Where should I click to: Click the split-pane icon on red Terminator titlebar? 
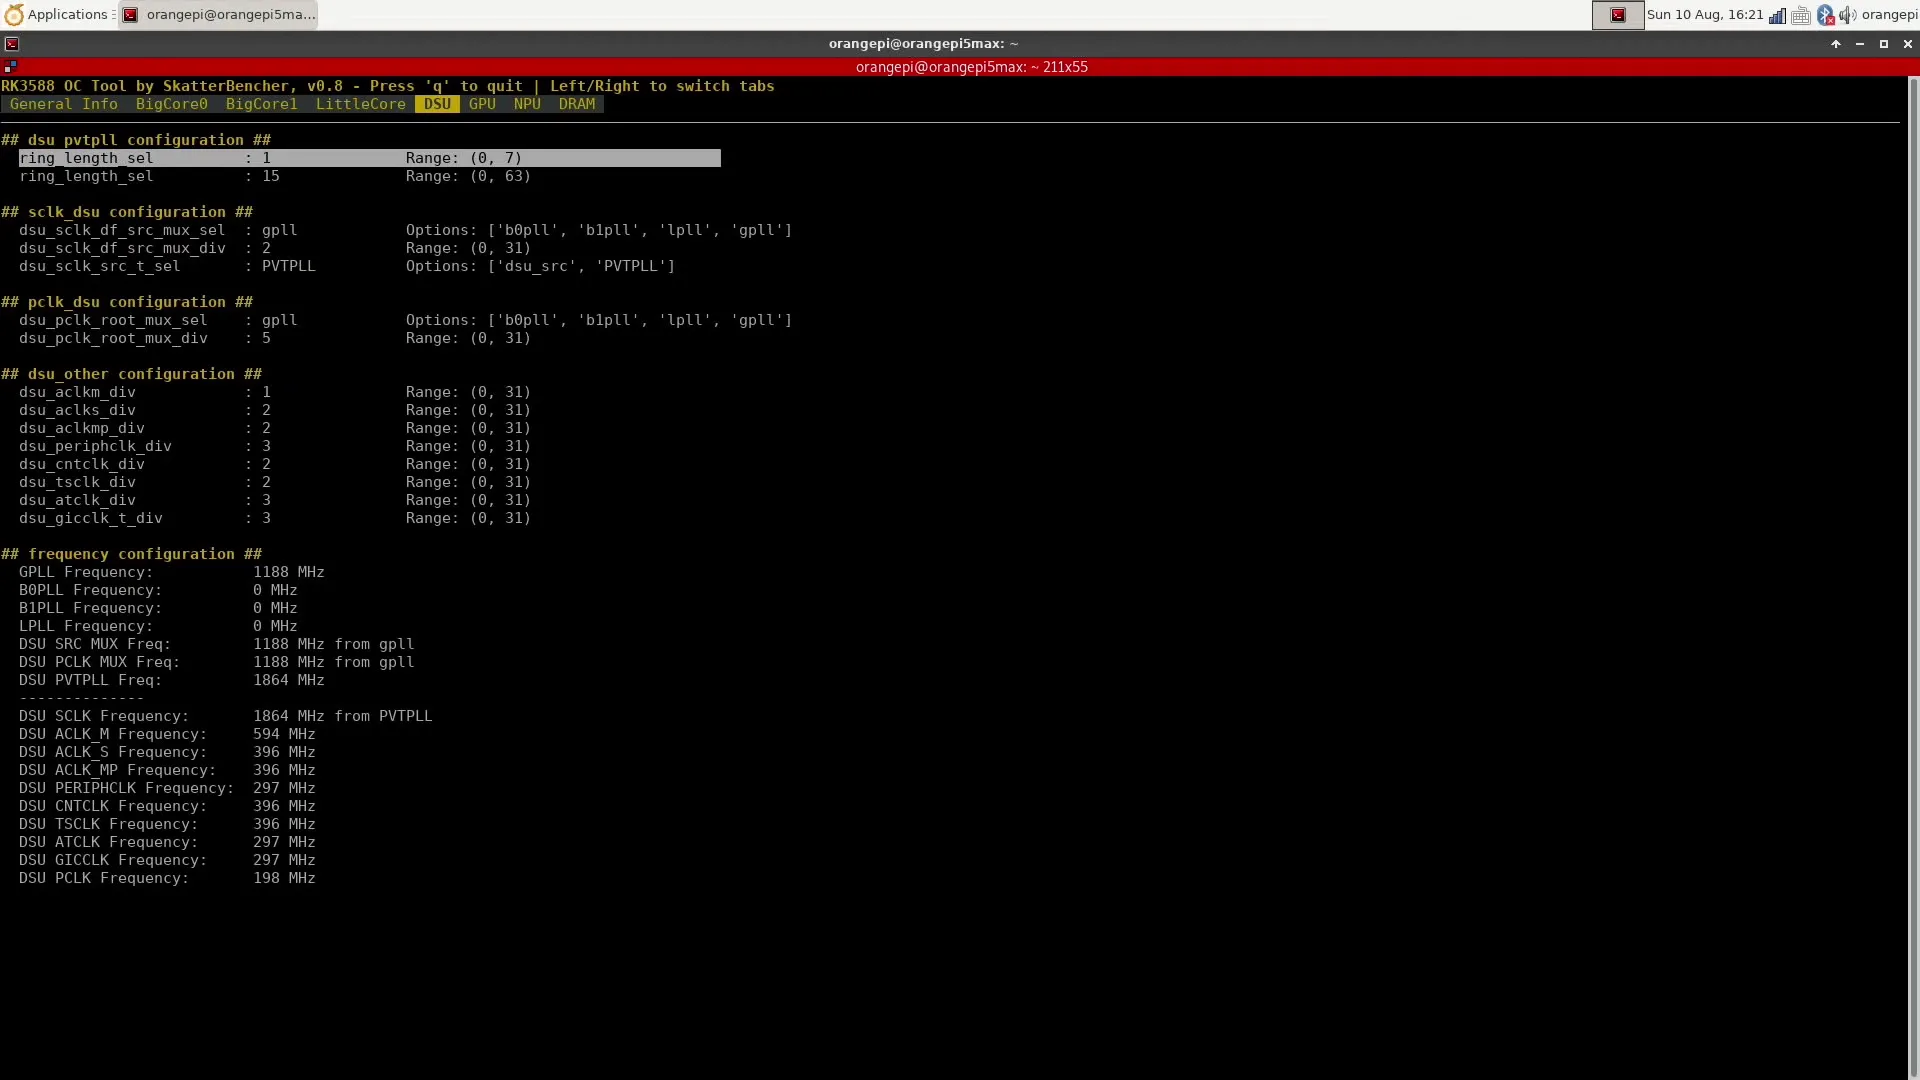tap(10, 67)
